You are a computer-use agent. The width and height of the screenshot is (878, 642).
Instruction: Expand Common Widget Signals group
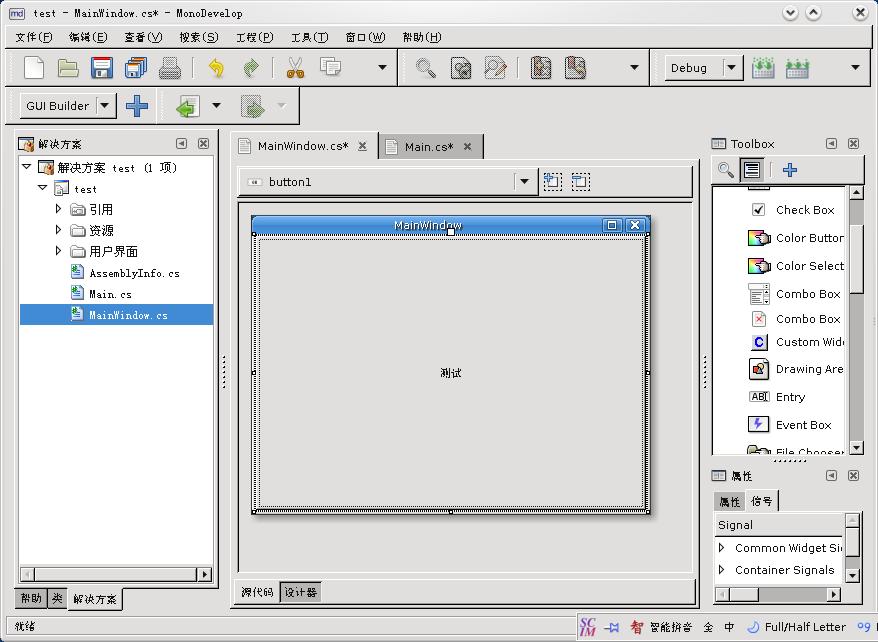click(722, 548)
